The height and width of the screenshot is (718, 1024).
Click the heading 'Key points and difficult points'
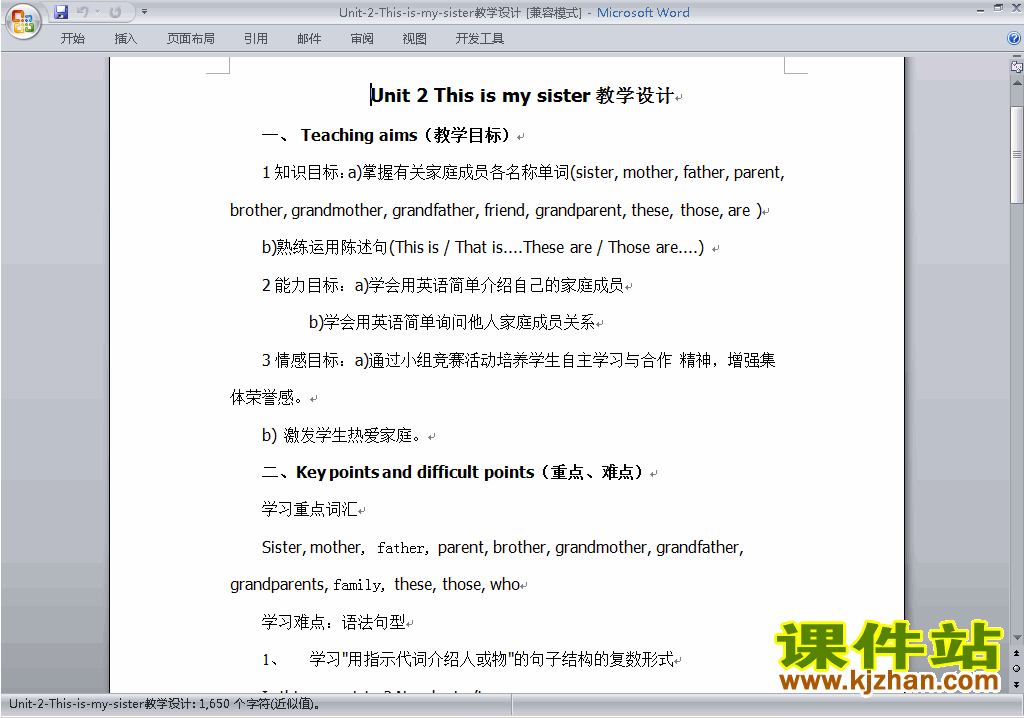tap(415, 472)
